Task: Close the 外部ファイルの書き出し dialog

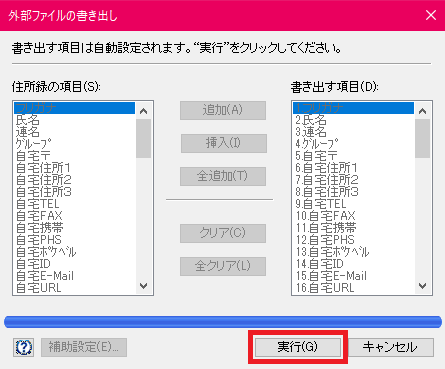Action: [431, 15]
